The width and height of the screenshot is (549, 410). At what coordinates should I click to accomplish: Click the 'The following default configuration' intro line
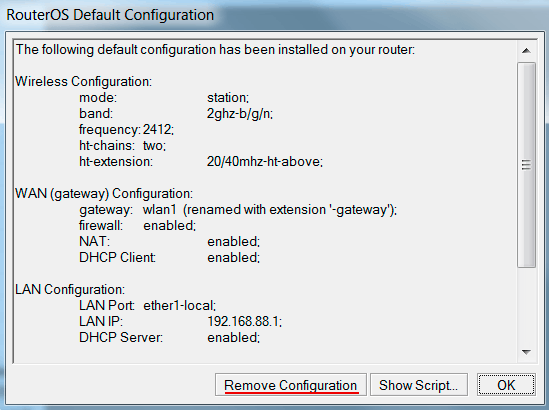(x=215, y=50)
